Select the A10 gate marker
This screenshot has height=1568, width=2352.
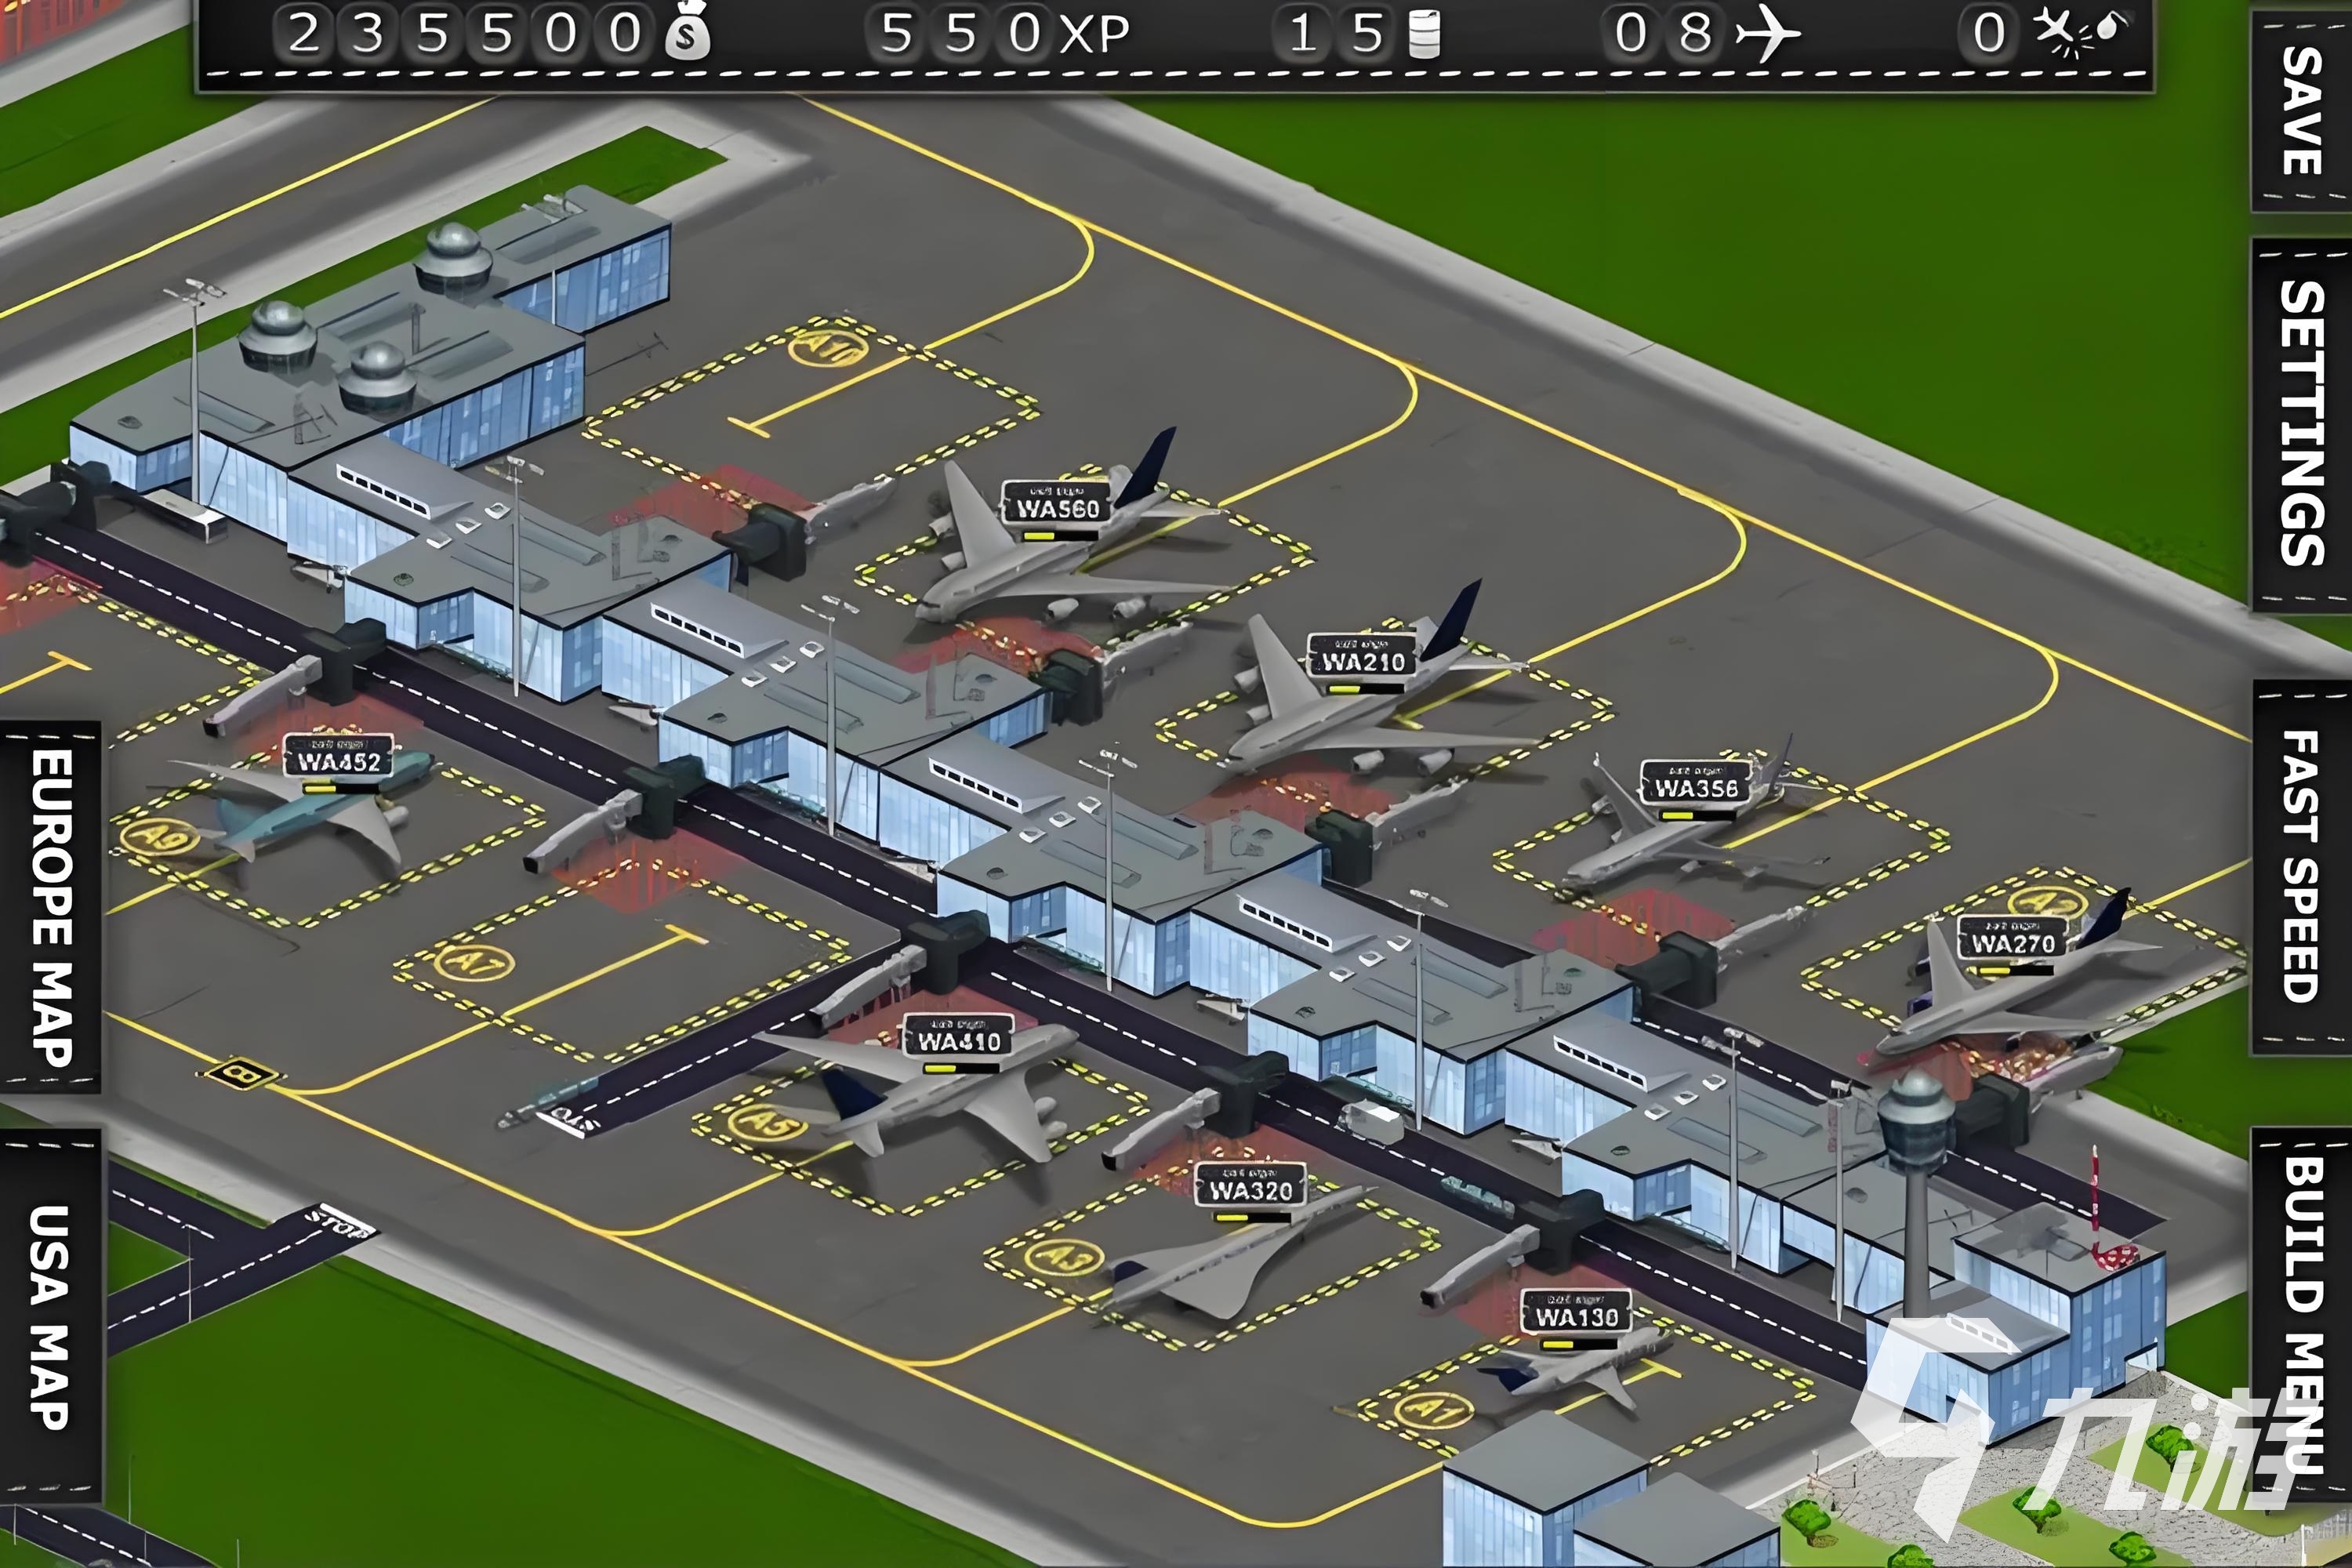pos(827,348)
